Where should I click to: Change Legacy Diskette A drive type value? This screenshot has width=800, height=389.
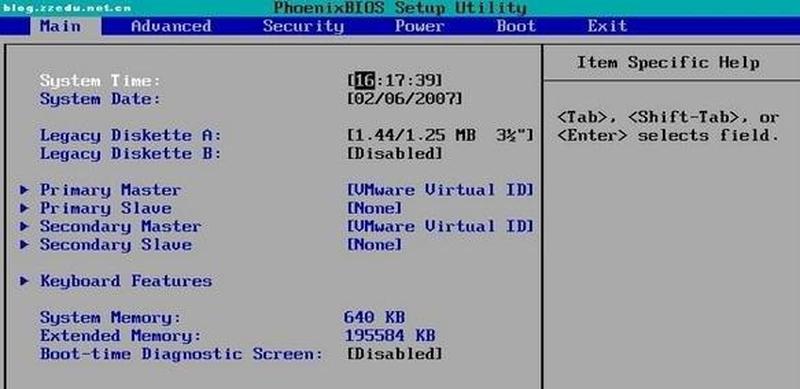pyautogui.click(x=440, y=135)
